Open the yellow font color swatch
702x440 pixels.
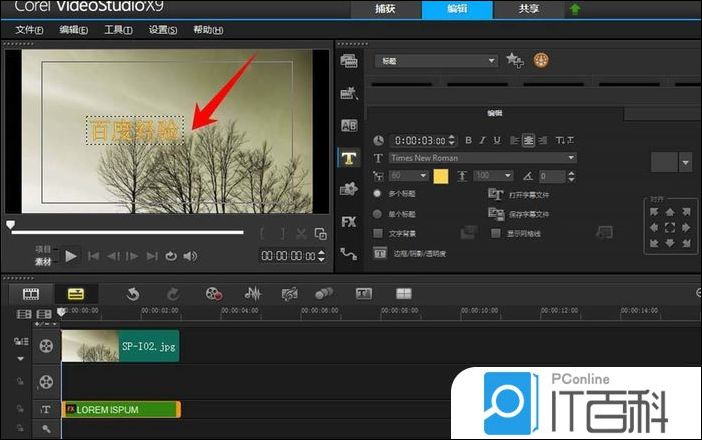(x=440, y=176)
